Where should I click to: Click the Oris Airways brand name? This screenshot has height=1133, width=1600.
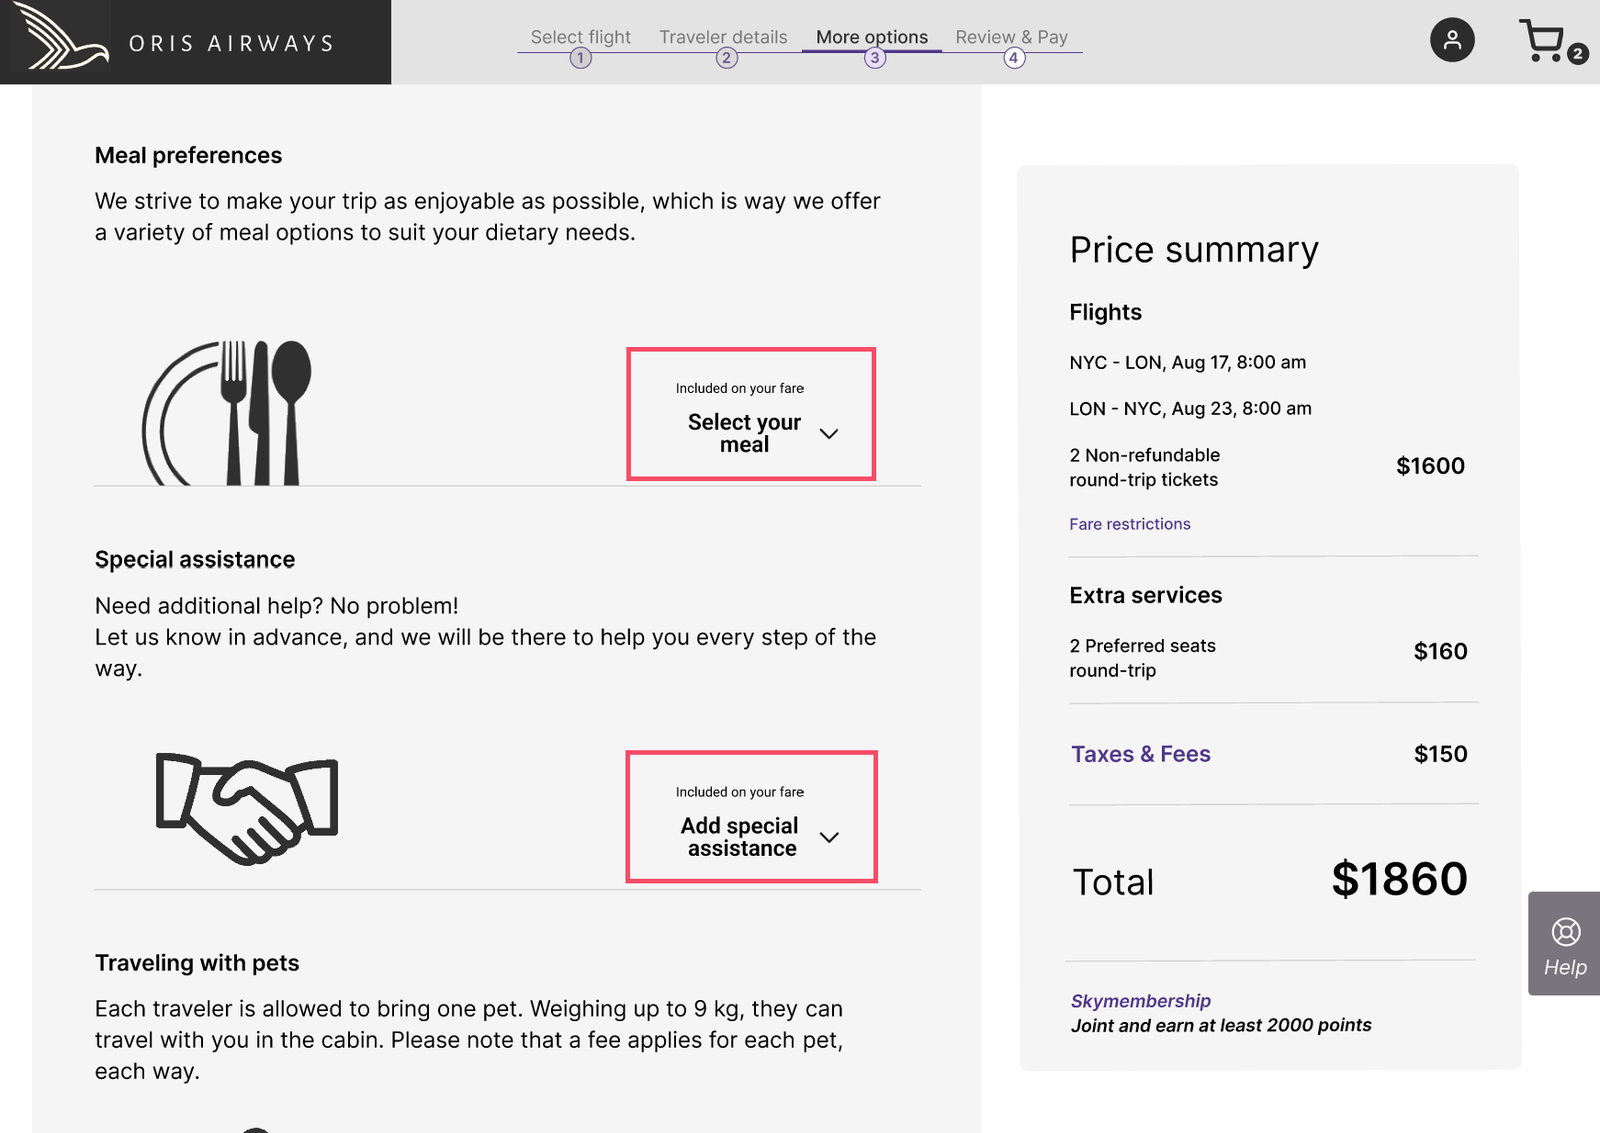(231, 44)
